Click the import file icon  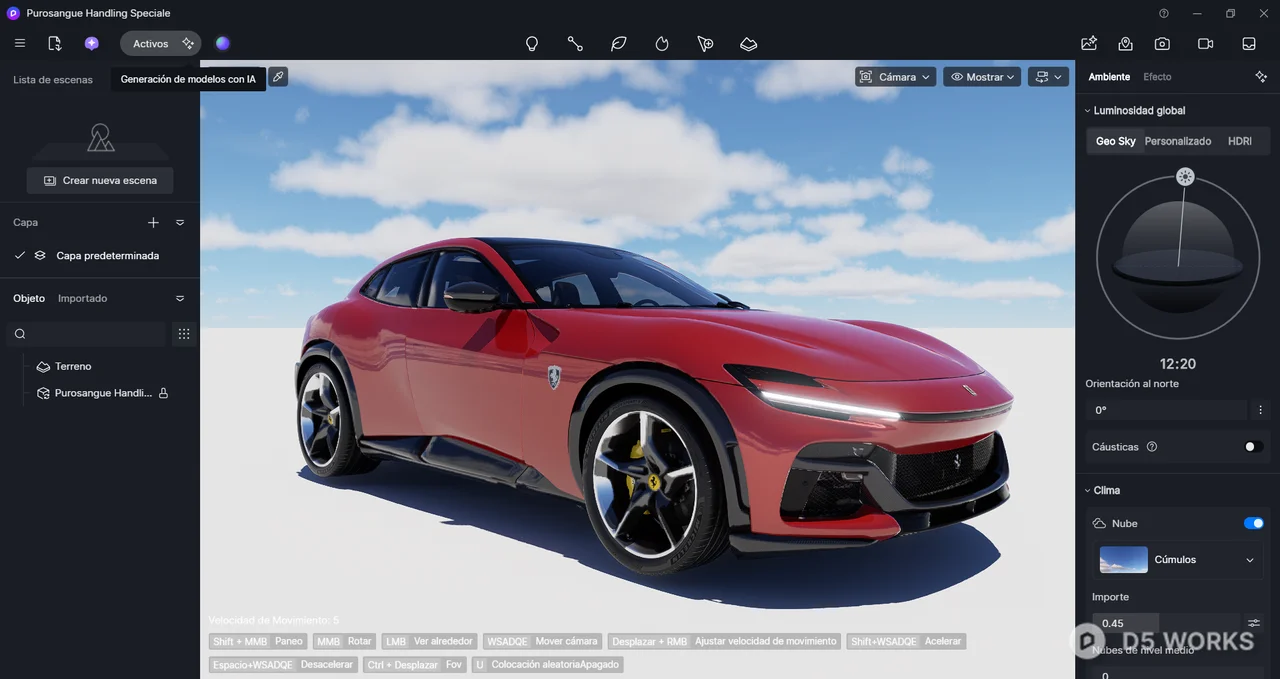click(55, 43)
